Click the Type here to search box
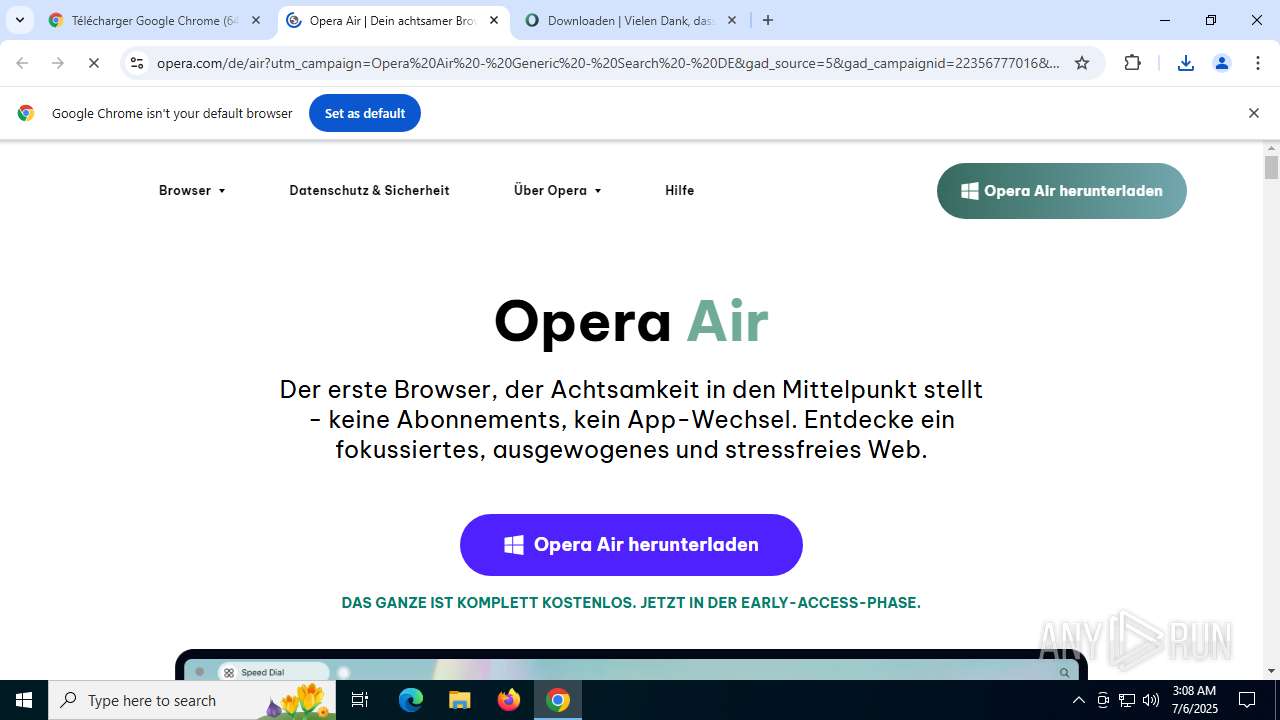Viewport: 1280px width, 720px height. tap(192, 700)
